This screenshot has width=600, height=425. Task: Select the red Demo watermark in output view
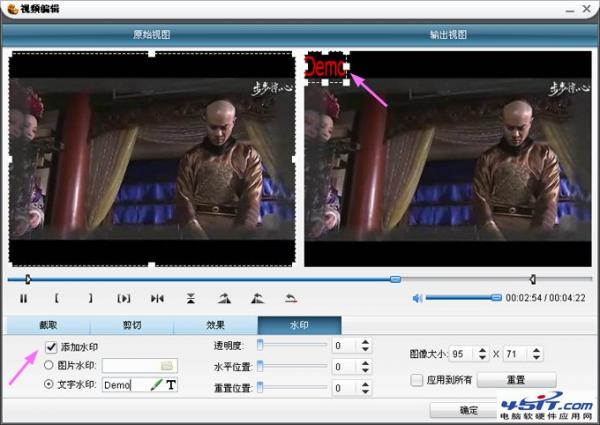325,67
